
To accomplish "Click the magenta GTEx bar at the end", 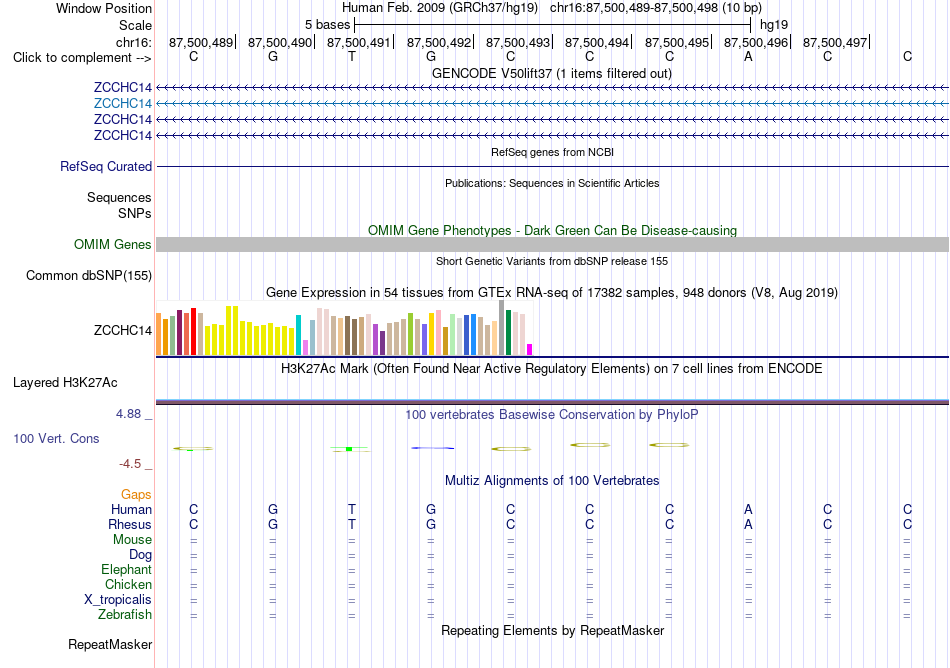I will 530,349.
